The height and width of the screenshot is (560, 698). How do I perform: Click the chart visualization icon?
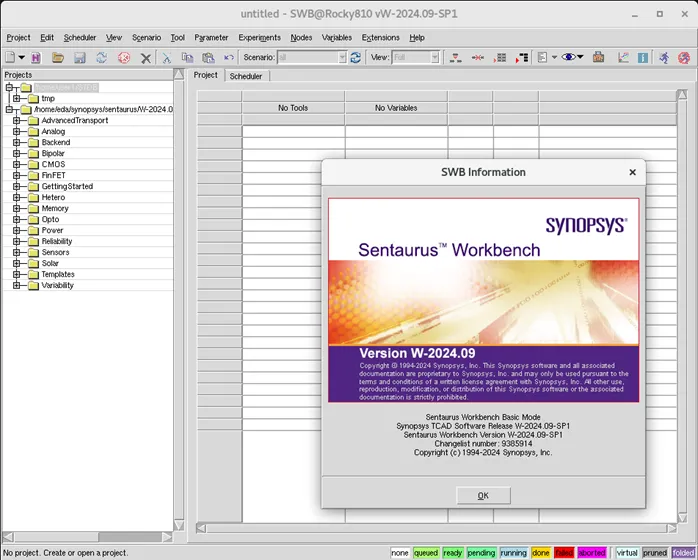pos(623,57)
